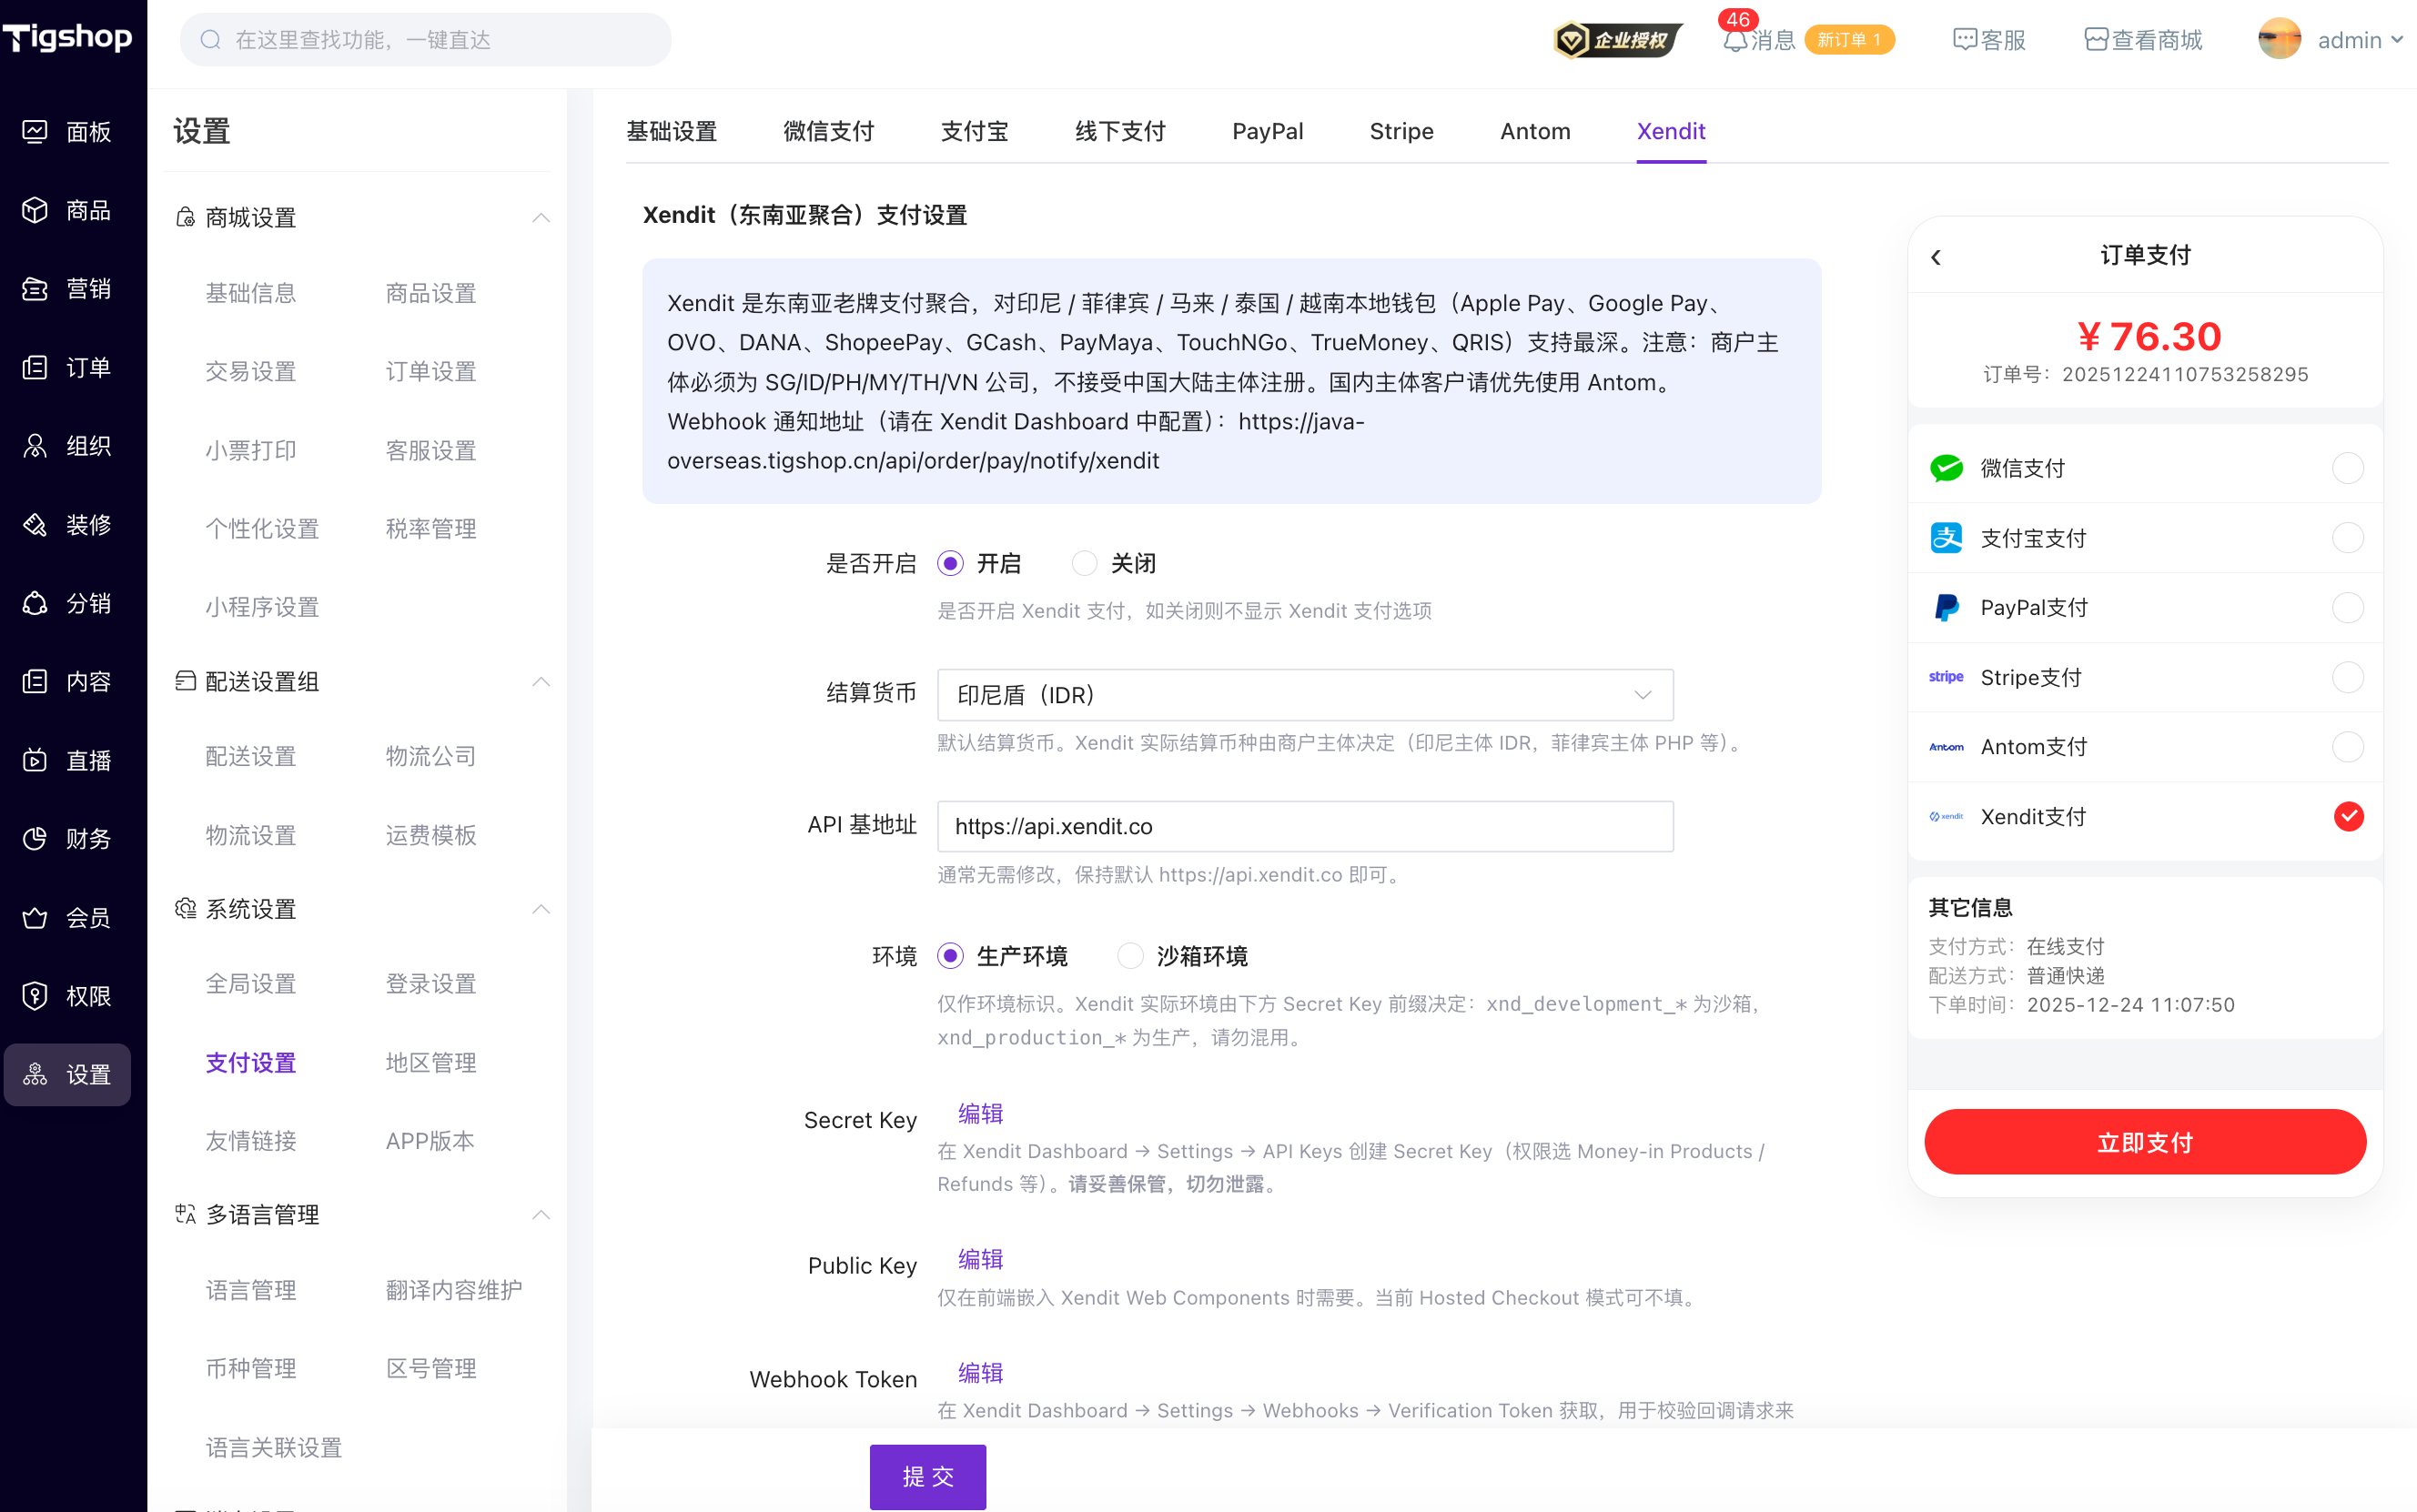This screenshot has width=2417, height=1512.
Task: Open the 面板 dashboard icon in sidebar
Action: coord(35,132)
